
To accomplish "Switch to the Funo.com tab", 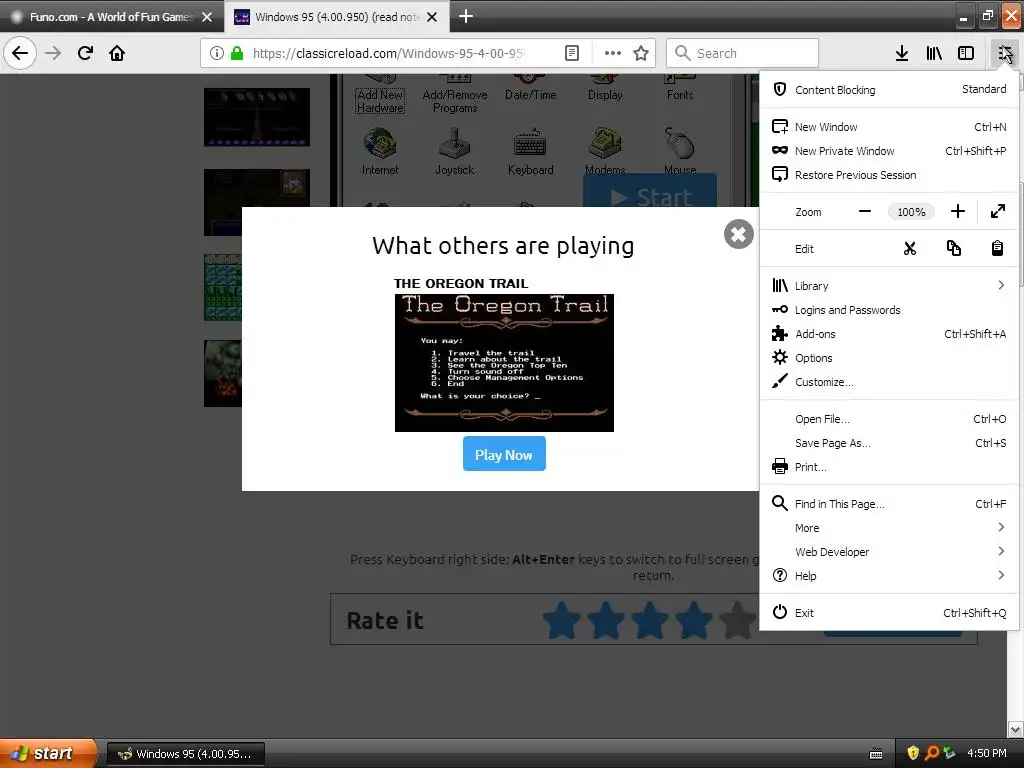I will [x=110, y=17].
